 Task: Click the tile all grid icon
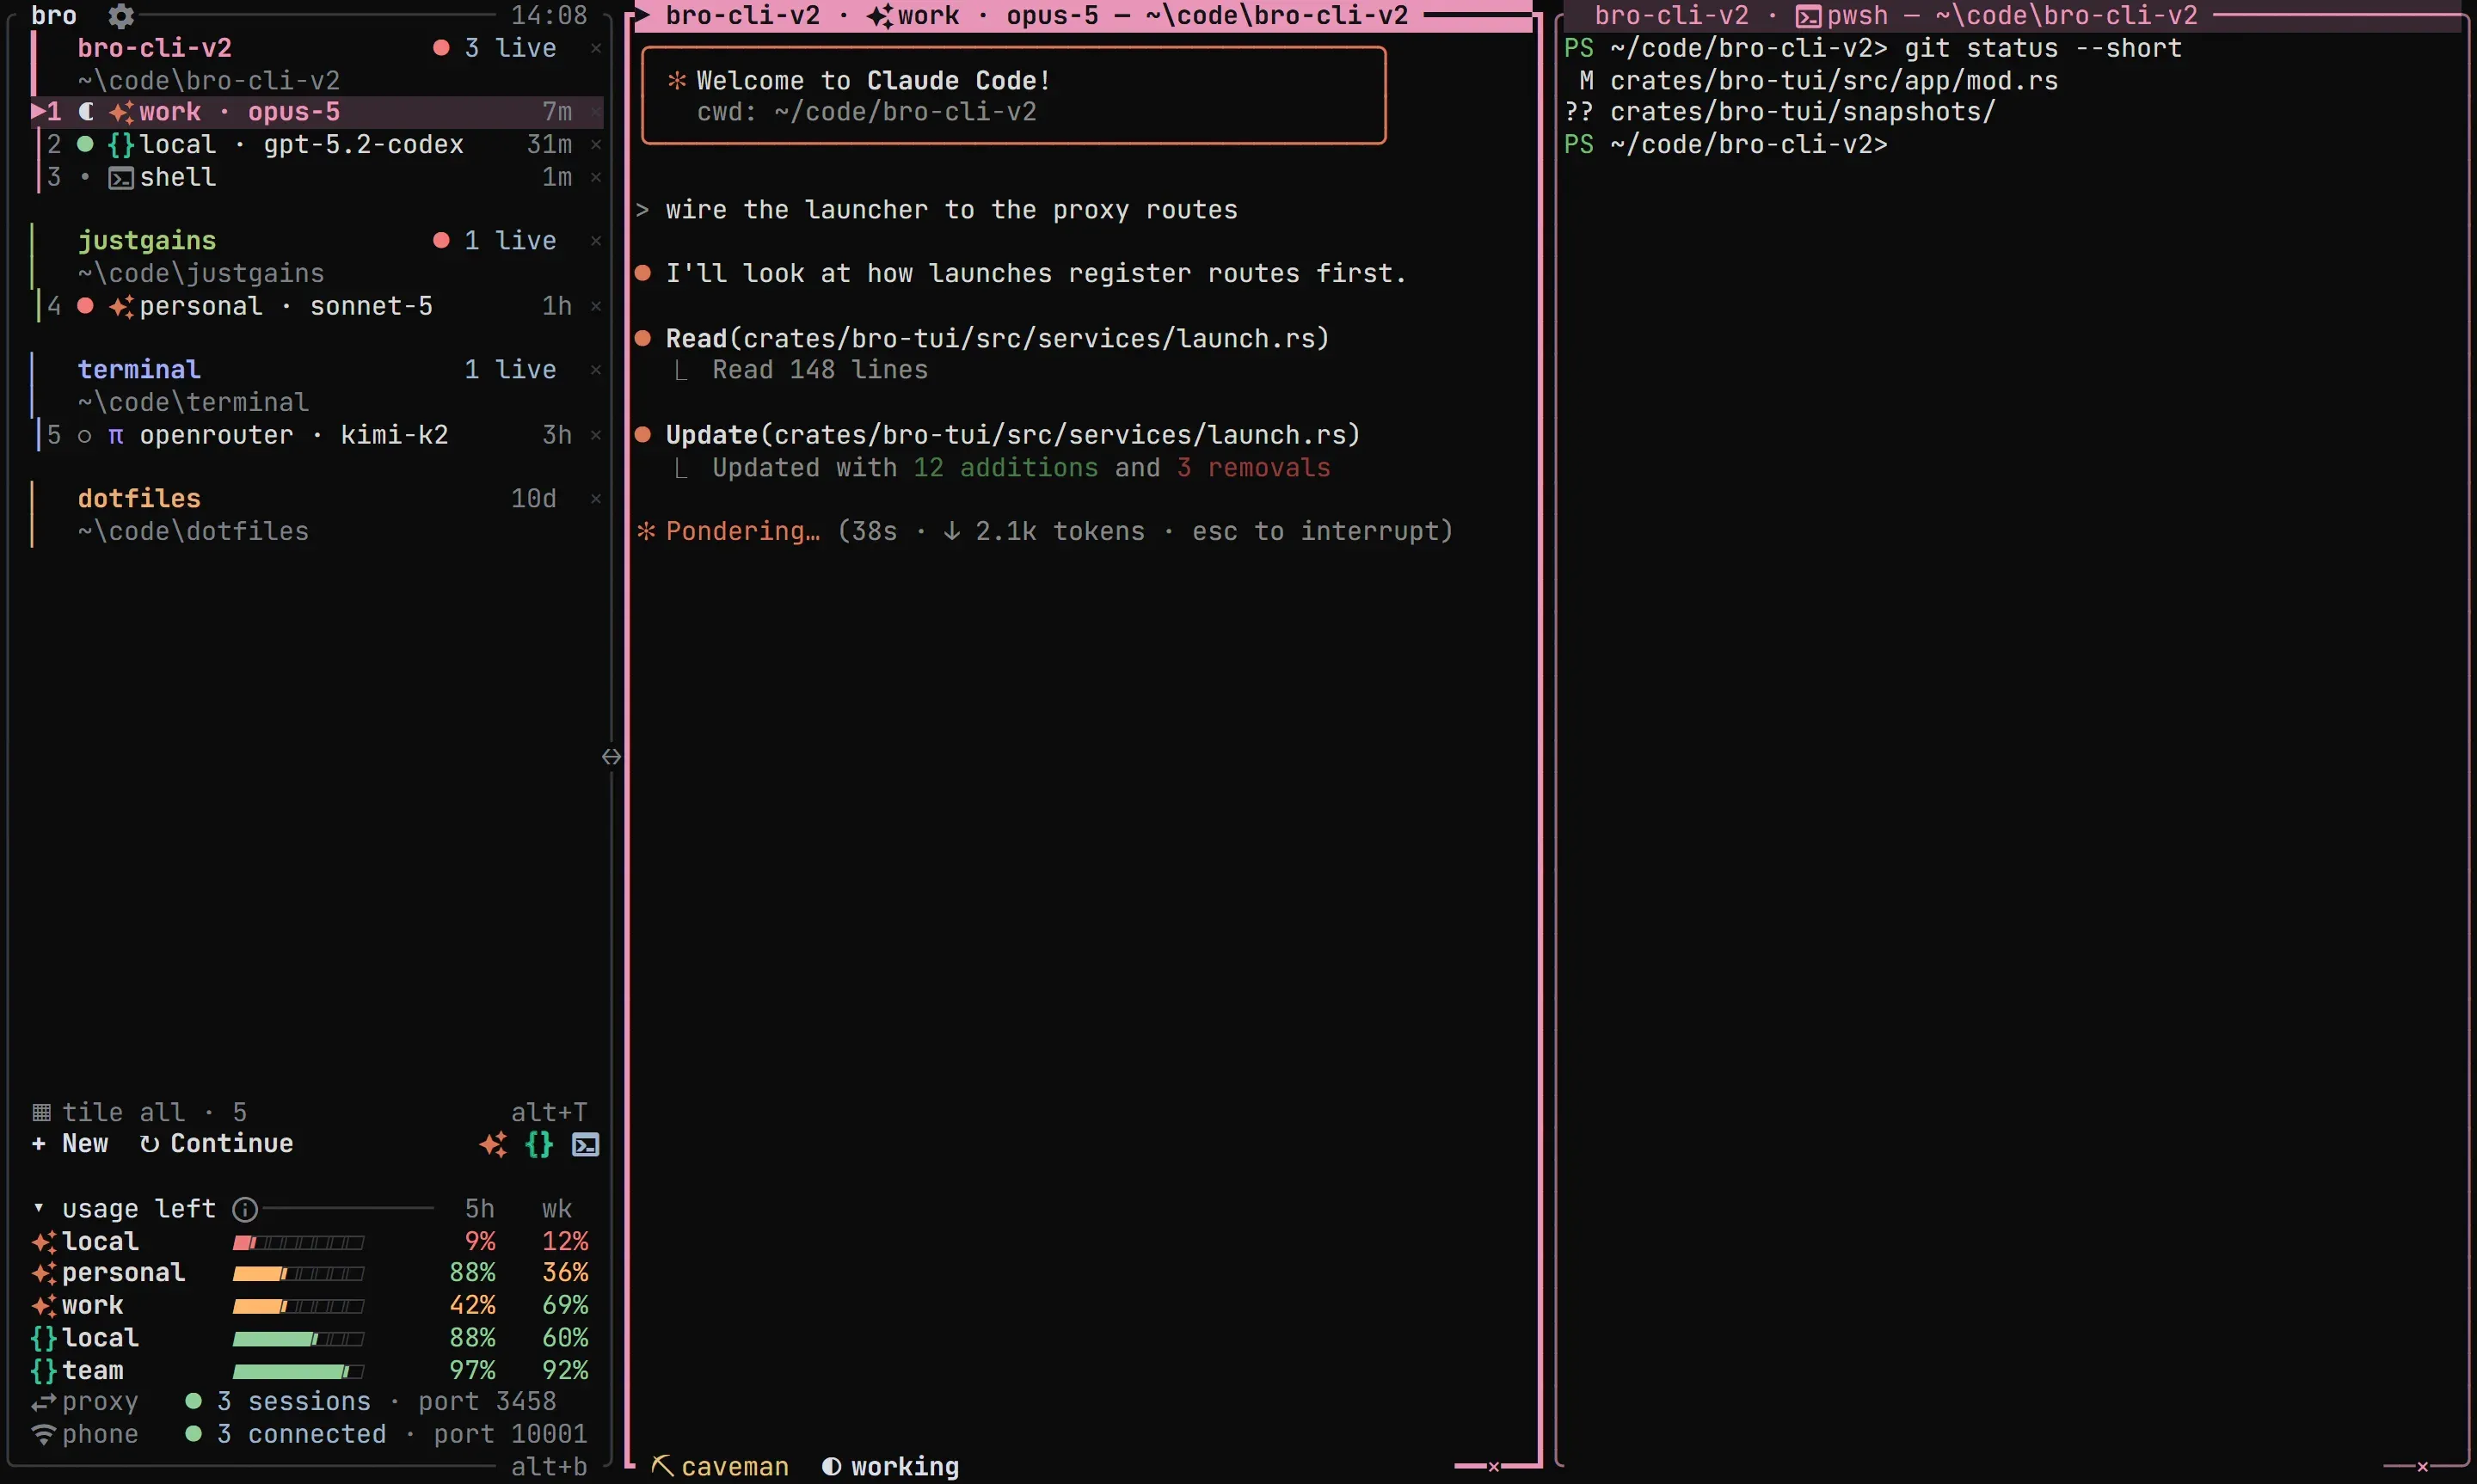[42, 1112]
